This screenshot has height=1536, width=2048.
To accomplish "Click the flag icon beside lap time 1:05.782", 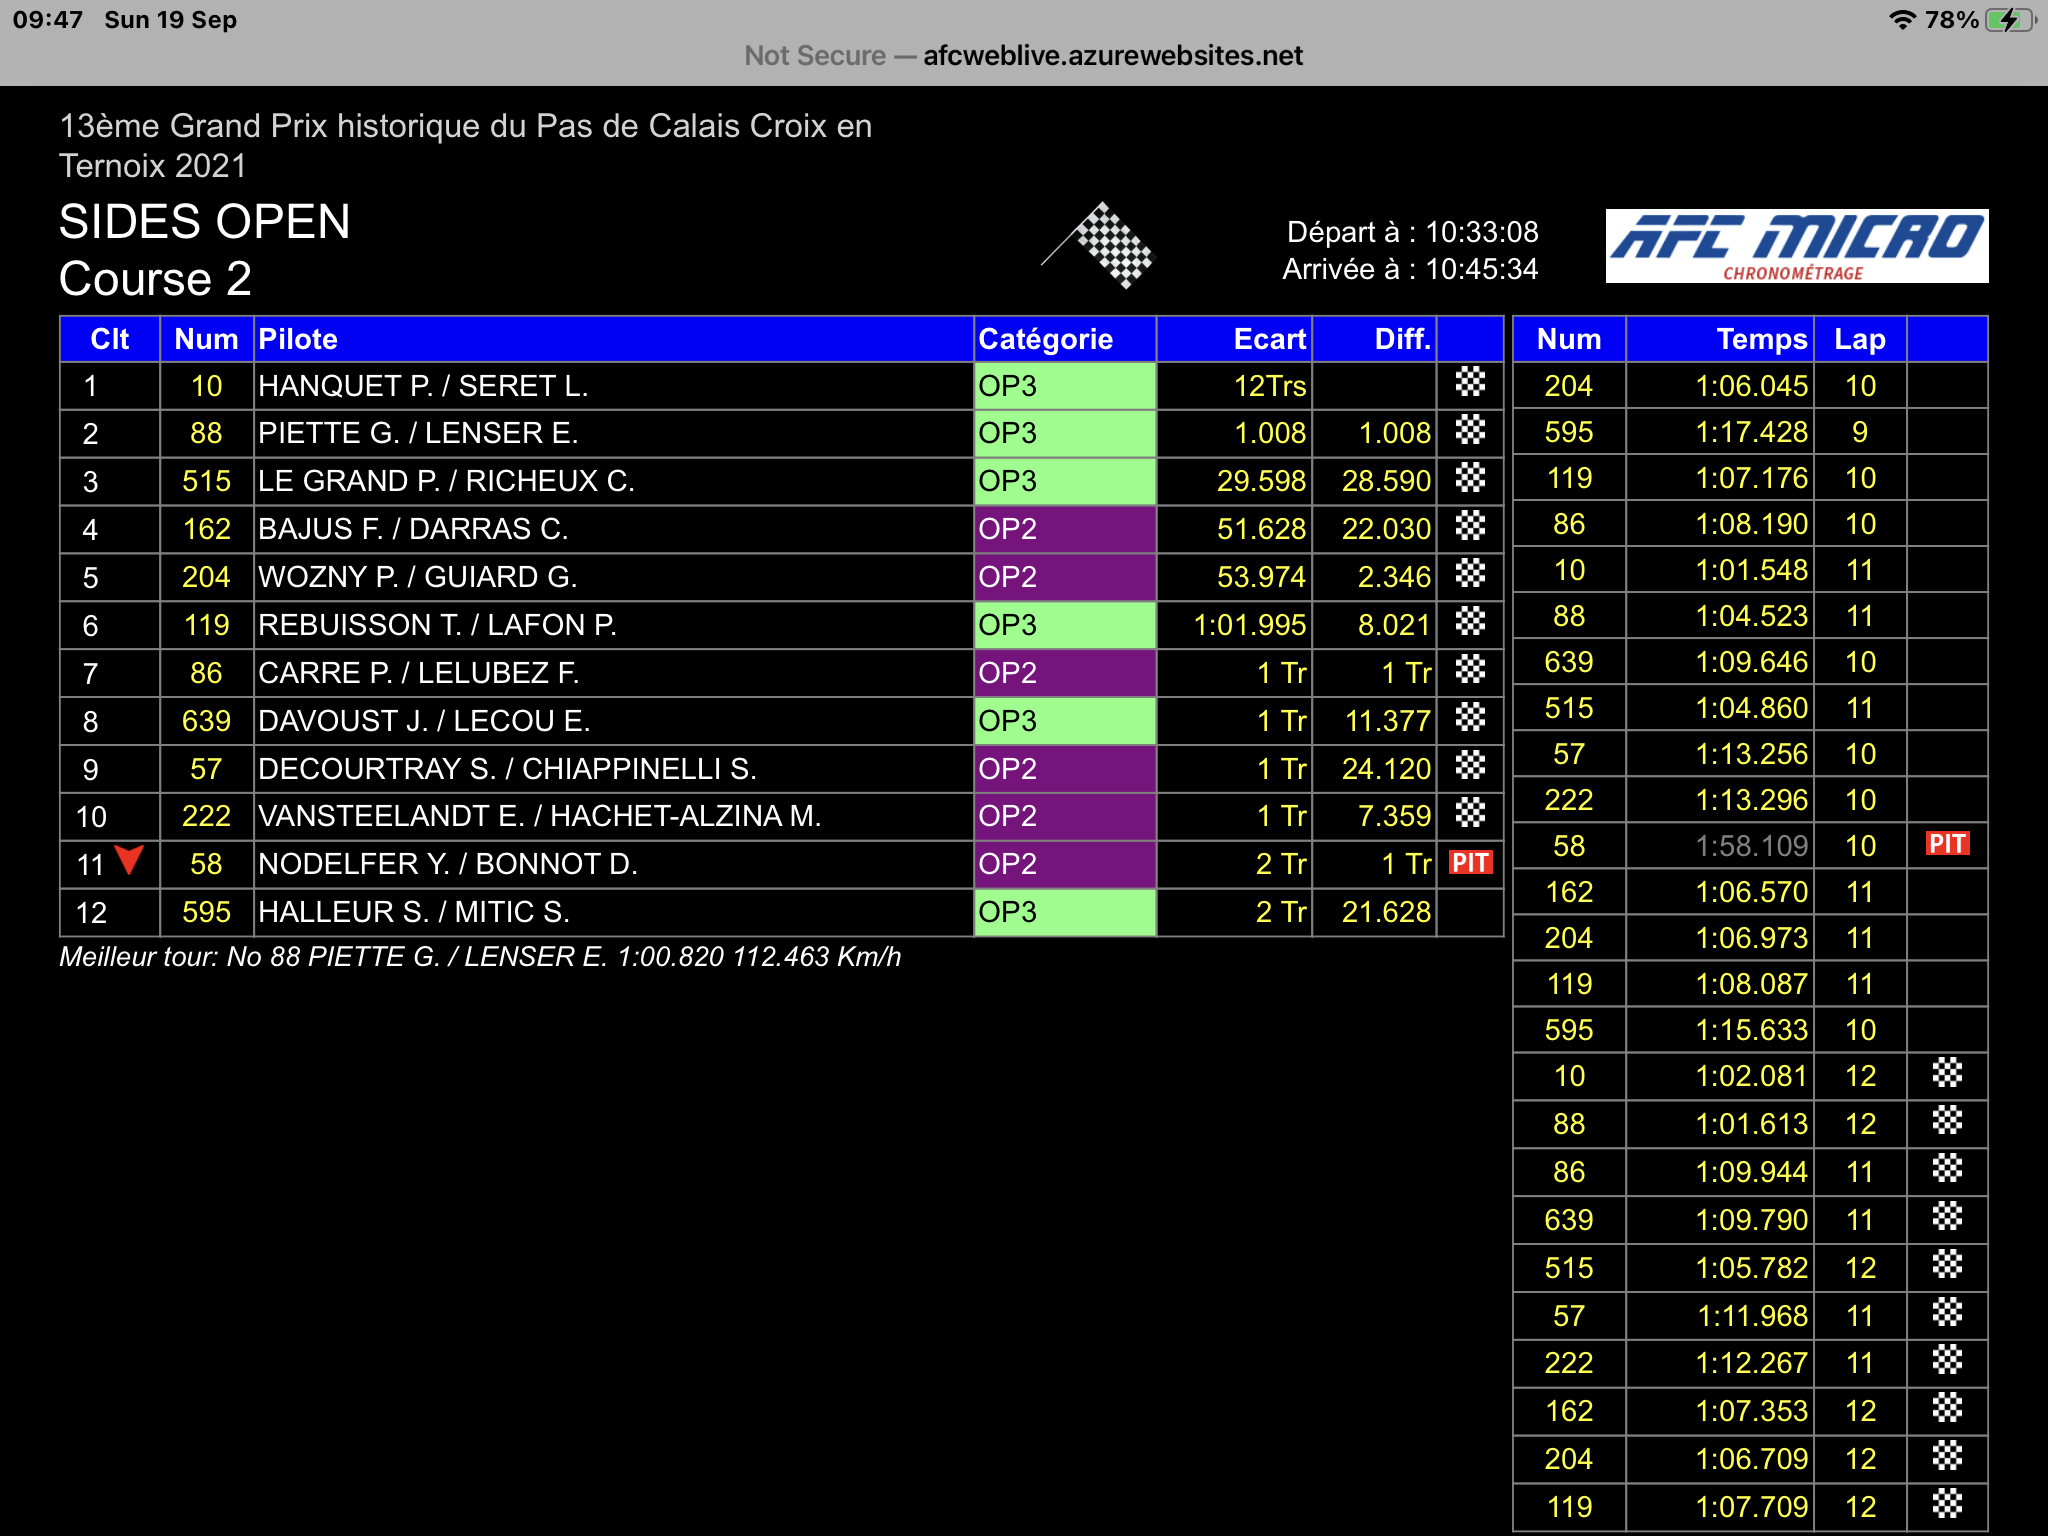I will point(1947,1265).
